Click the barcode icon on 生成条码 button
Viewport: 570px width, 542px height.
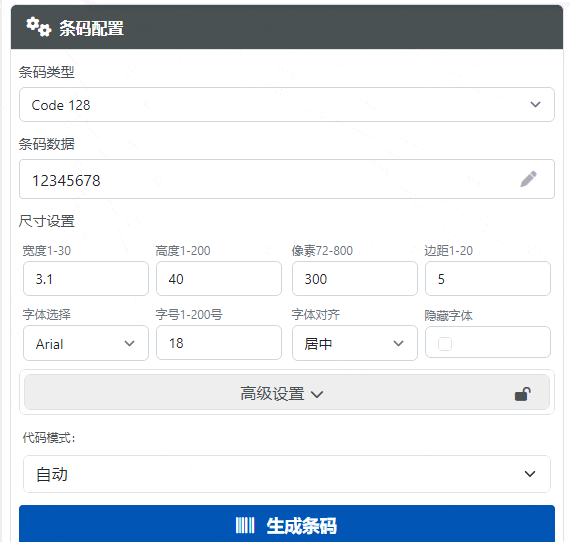click(245, 526)
